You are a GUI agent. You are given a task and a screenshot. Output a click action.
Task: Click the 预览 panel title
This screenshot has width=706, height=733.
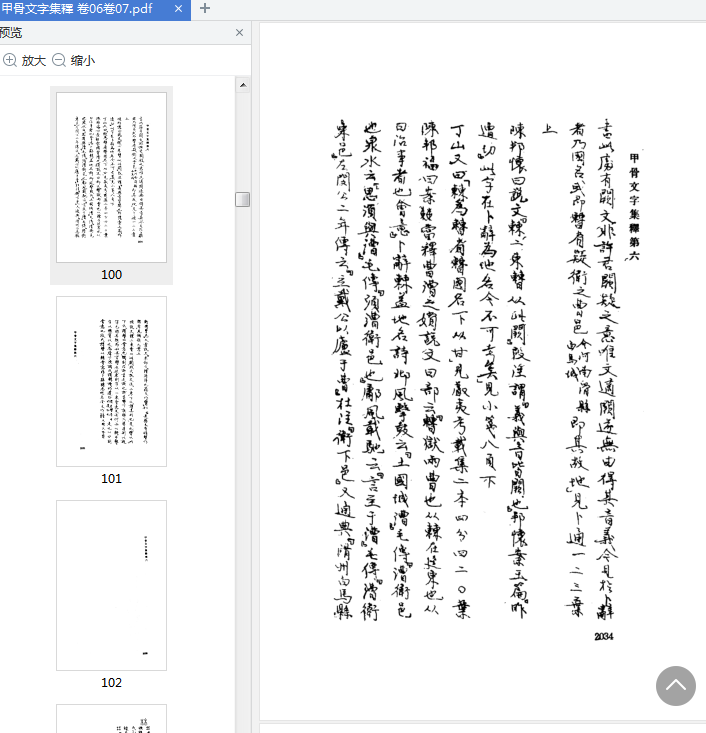[11, 33]
